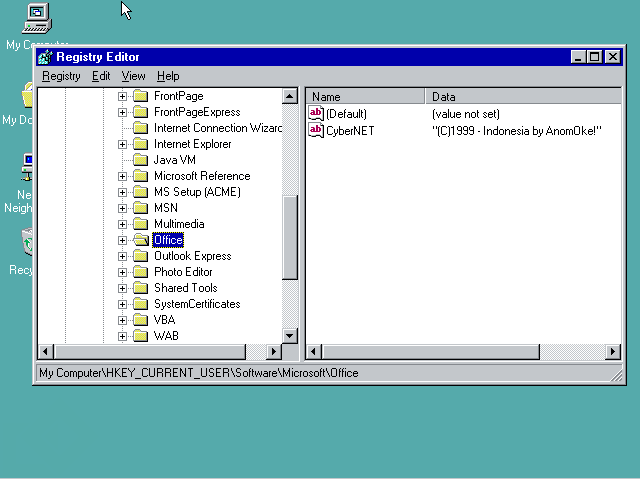Click the WAB folder icon
The height and width of the screenshot is (480, 640).
(x=140, y=336)
